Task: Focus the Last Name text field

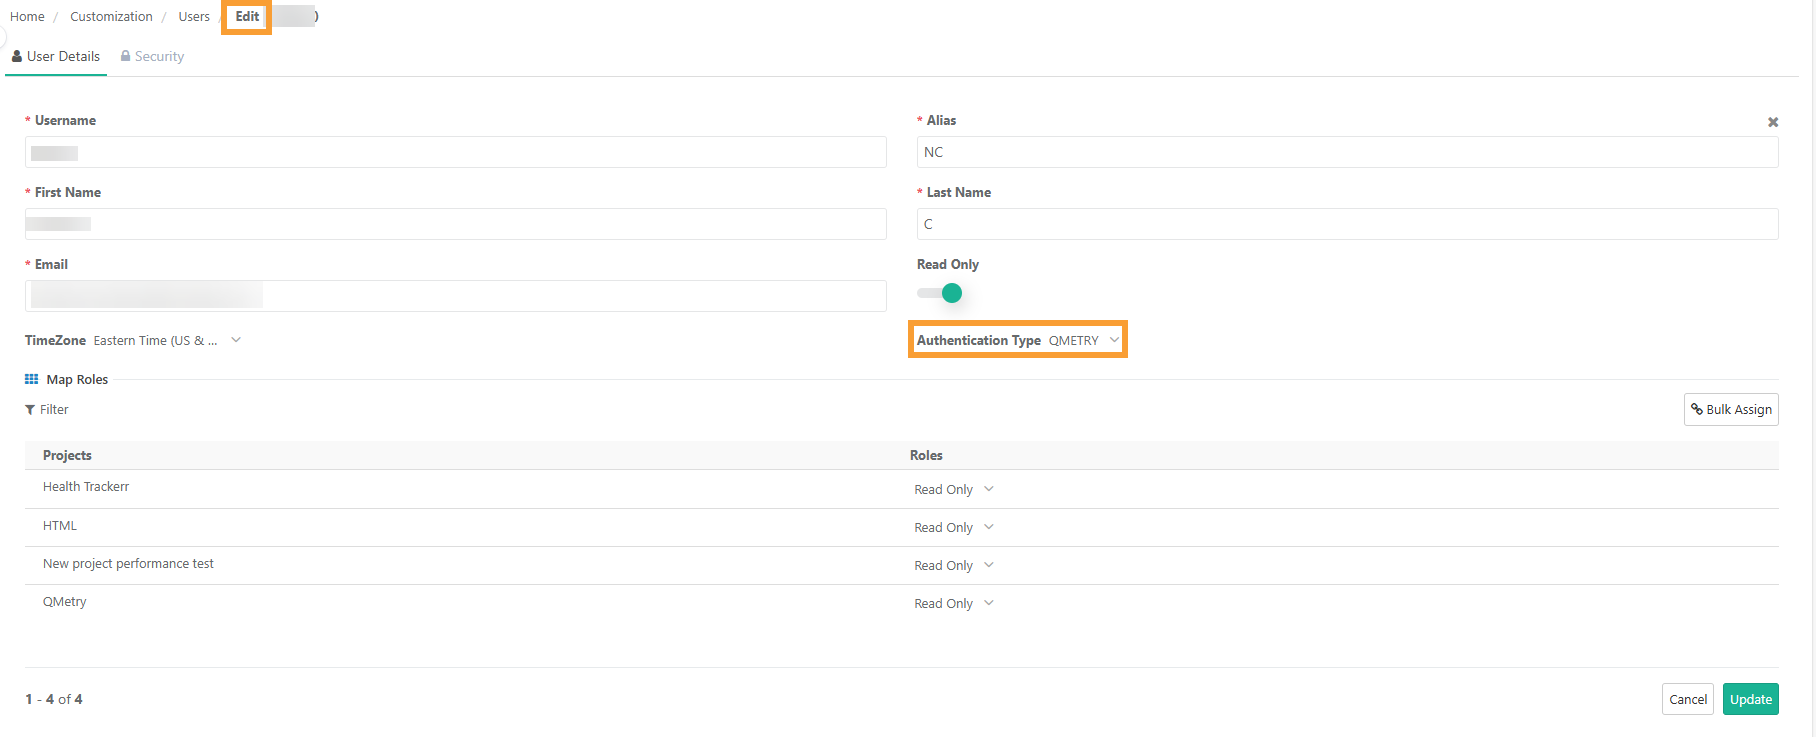Action: click(x=1346, y=225)
